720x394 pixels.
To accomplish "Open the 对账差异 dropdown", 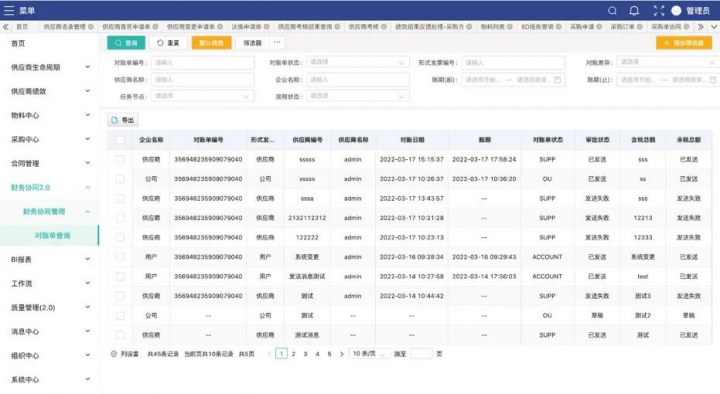I will [668, 62].
